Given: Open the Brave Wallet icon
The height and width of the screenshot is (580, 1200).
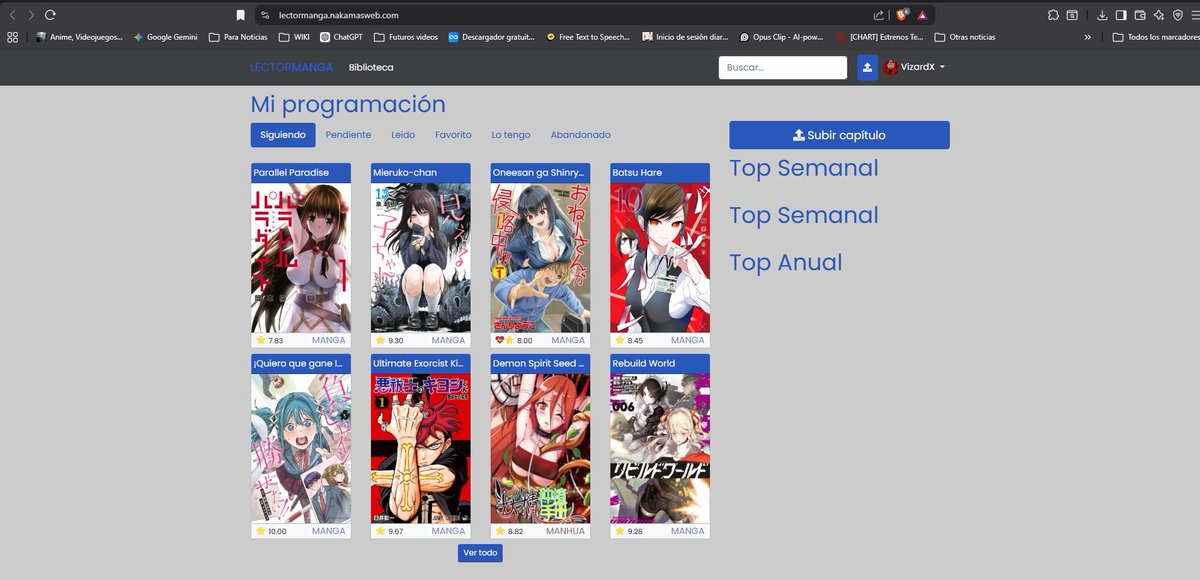Looking at the screenshot, I should click(1140, 15).
